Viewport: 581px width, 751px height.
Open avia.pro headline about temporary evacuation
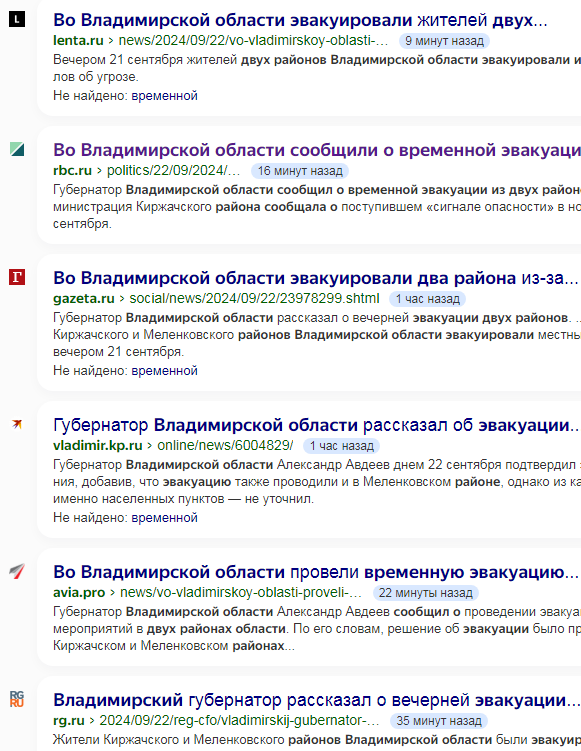[x=316, y=572]
